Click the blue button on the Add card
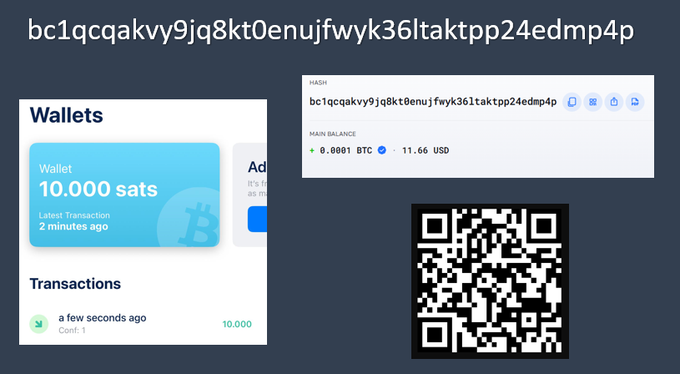Image resolution: width=680 pixels, height=374 pixels. 257,219
